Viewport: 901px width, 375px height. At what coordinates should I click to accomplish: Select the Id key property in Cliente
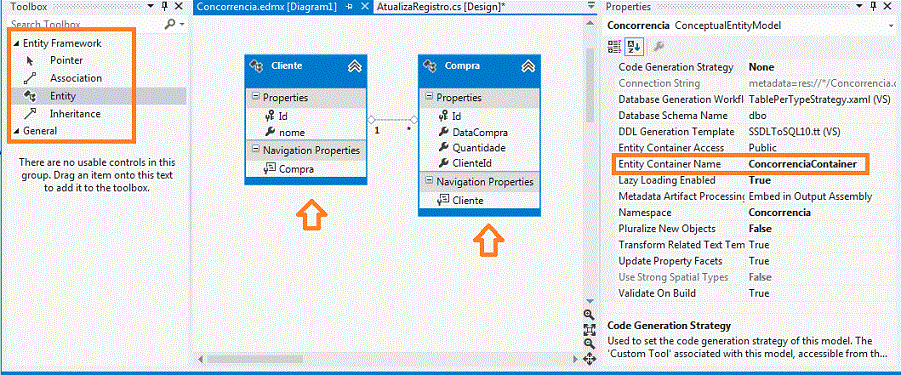coord(282,116)
